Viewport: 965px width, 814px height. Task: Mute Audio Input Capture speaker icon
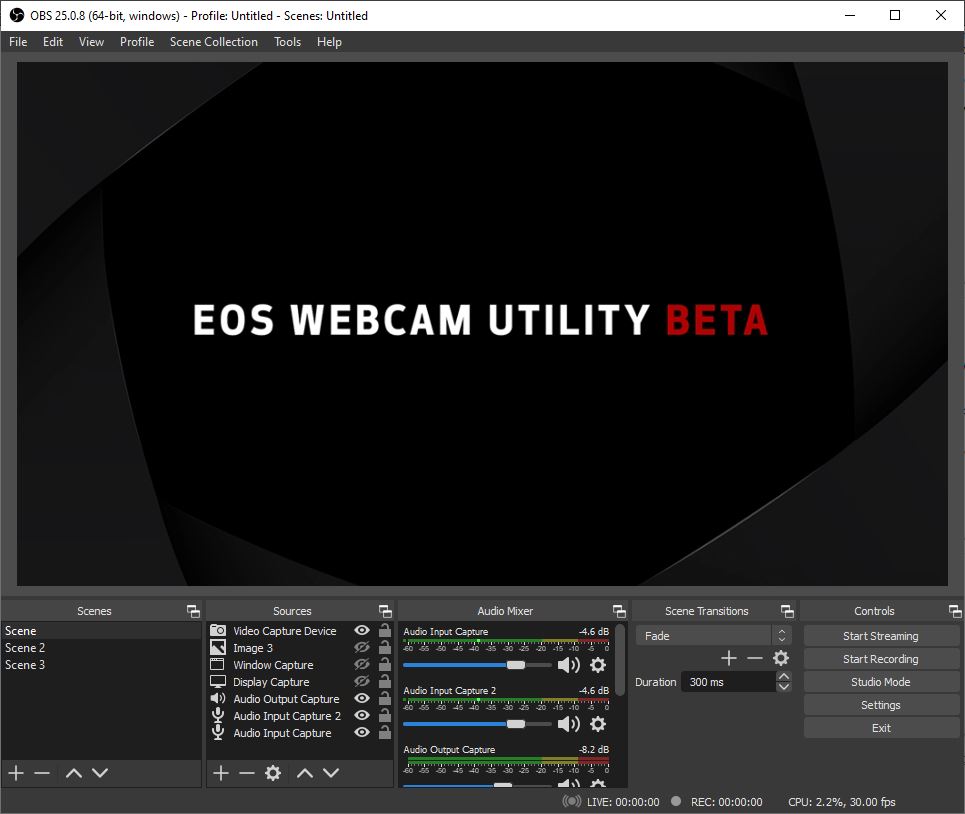[568, 665]
